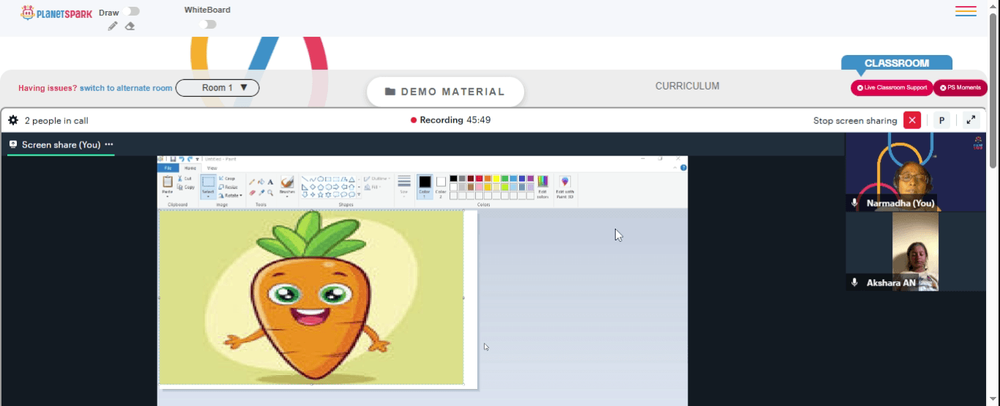Expand the Shapes gallery arrow in Paint
The image size is (1000, 406).
pyautogui.click(x=359, y=194)
